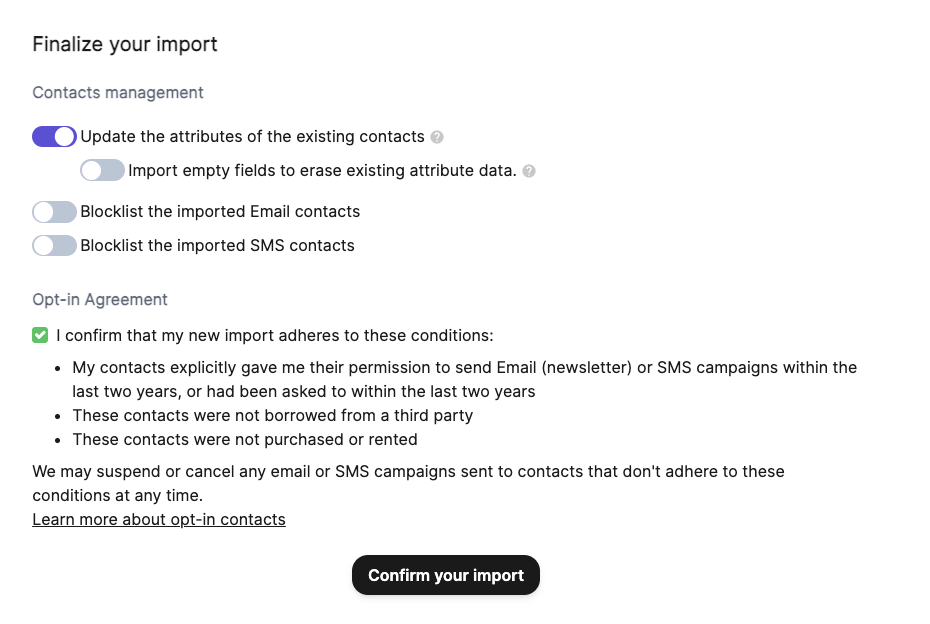Turn on Blocklist imported SMS contacts switch
Screen dimensions: 930x624
(54, 246)
